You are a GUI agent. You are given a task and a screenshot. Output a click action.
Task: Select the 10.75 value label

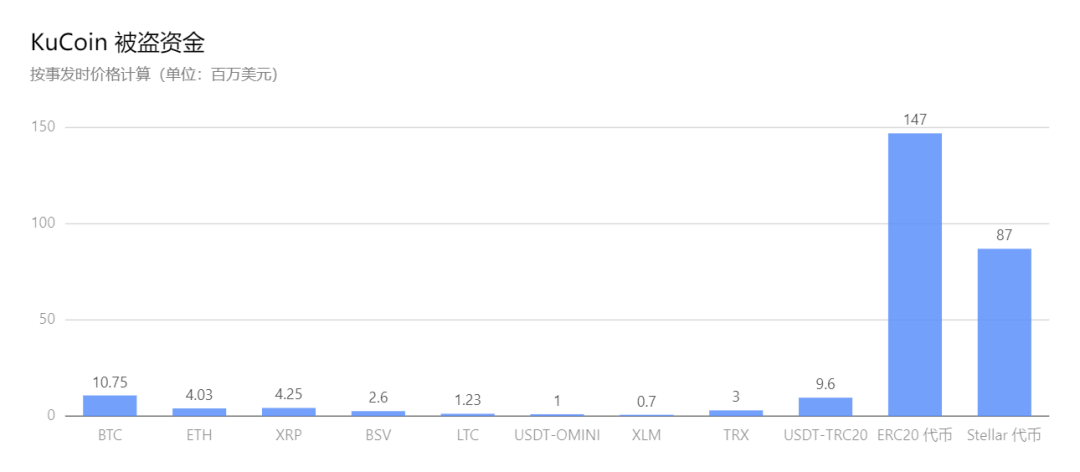[x=109, y=382]
